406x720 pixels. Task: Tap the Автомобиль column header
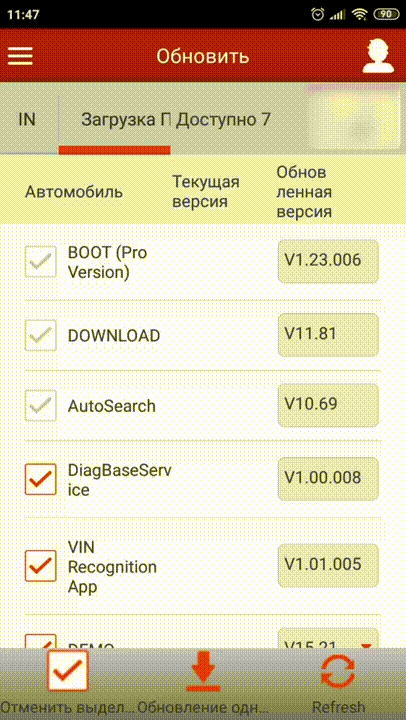(x=73, y=192)
